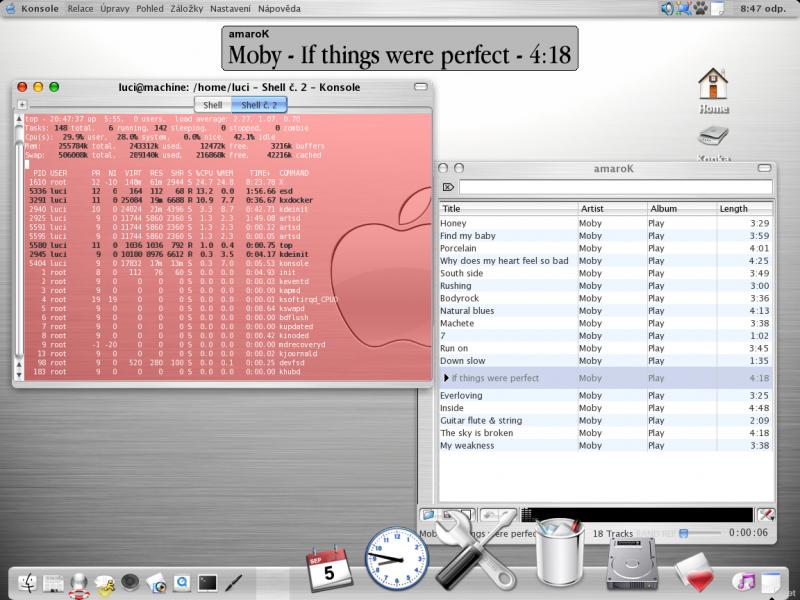Clear the amaroK playlist filter field

click(447, 187)
